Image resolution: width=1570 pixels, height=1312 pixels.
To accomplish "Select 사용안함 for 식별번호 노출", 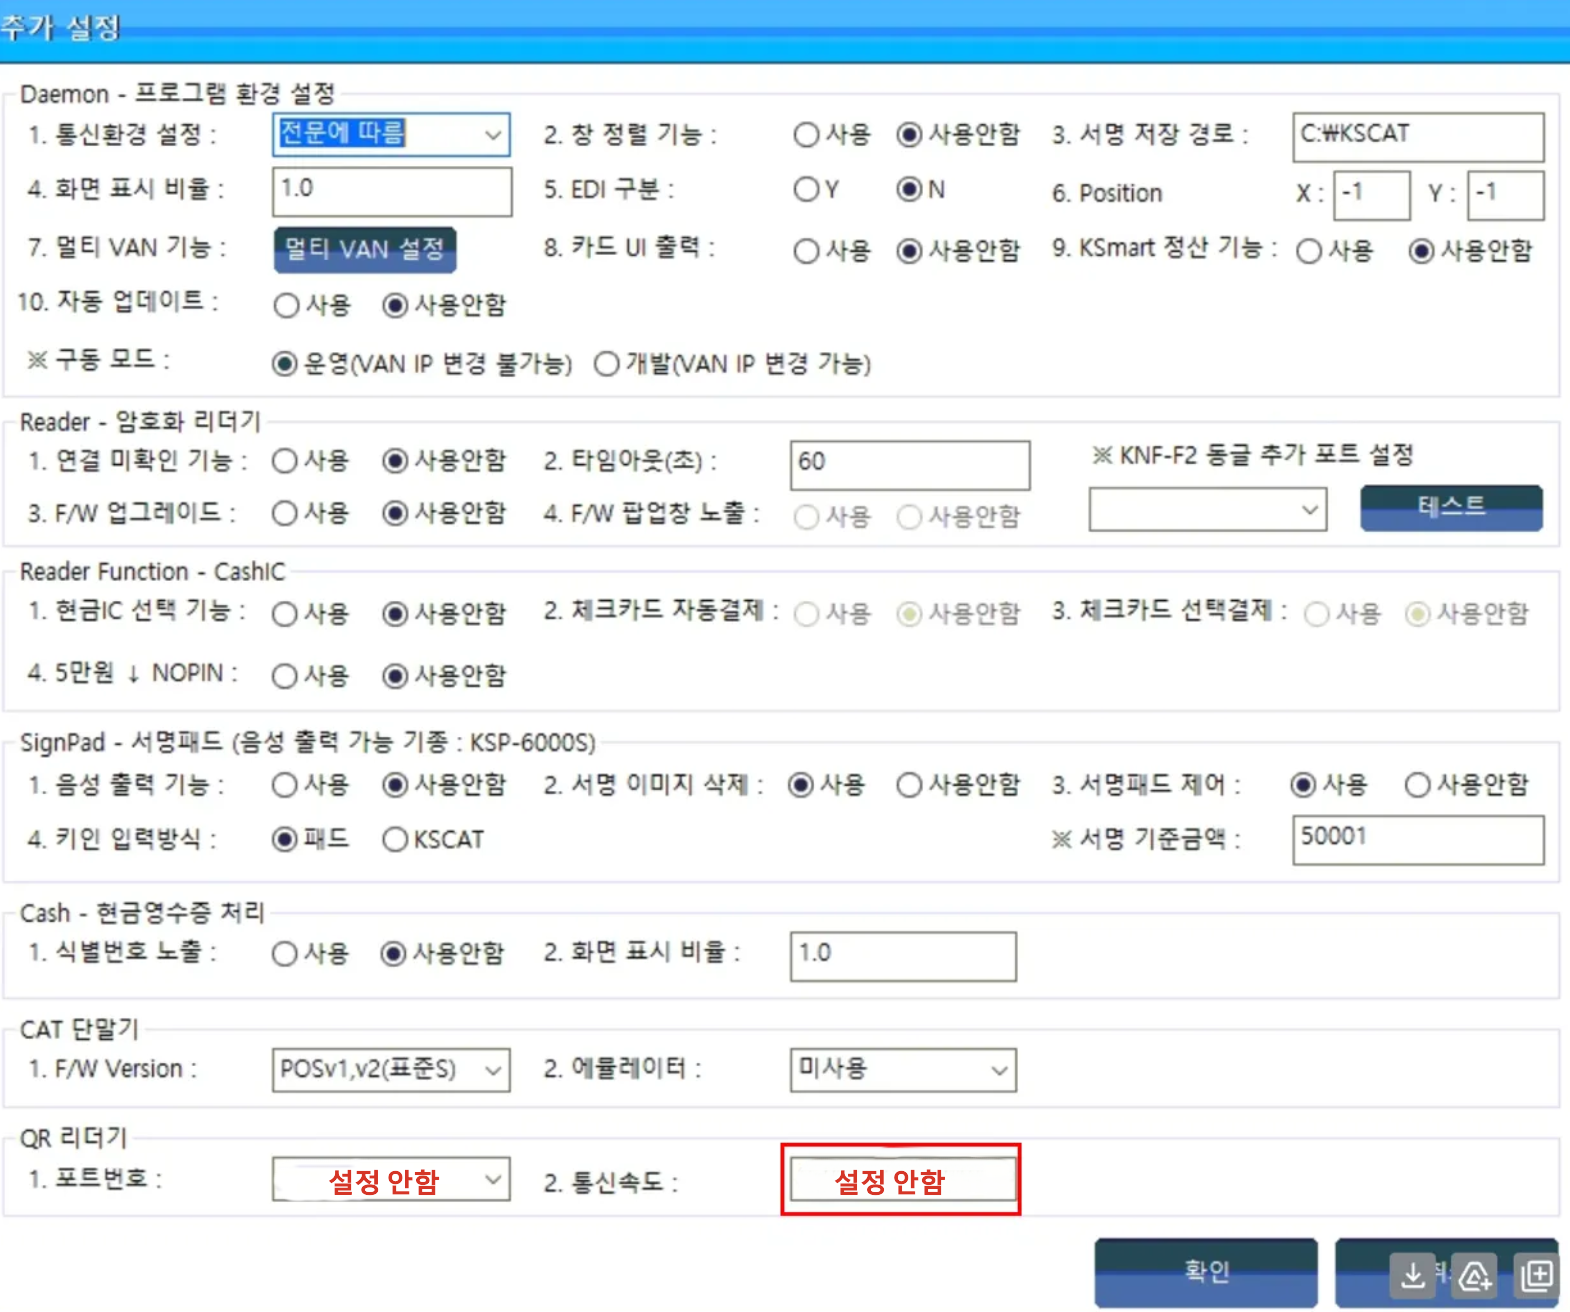I will pyautogui.click(x=443, y=954).
